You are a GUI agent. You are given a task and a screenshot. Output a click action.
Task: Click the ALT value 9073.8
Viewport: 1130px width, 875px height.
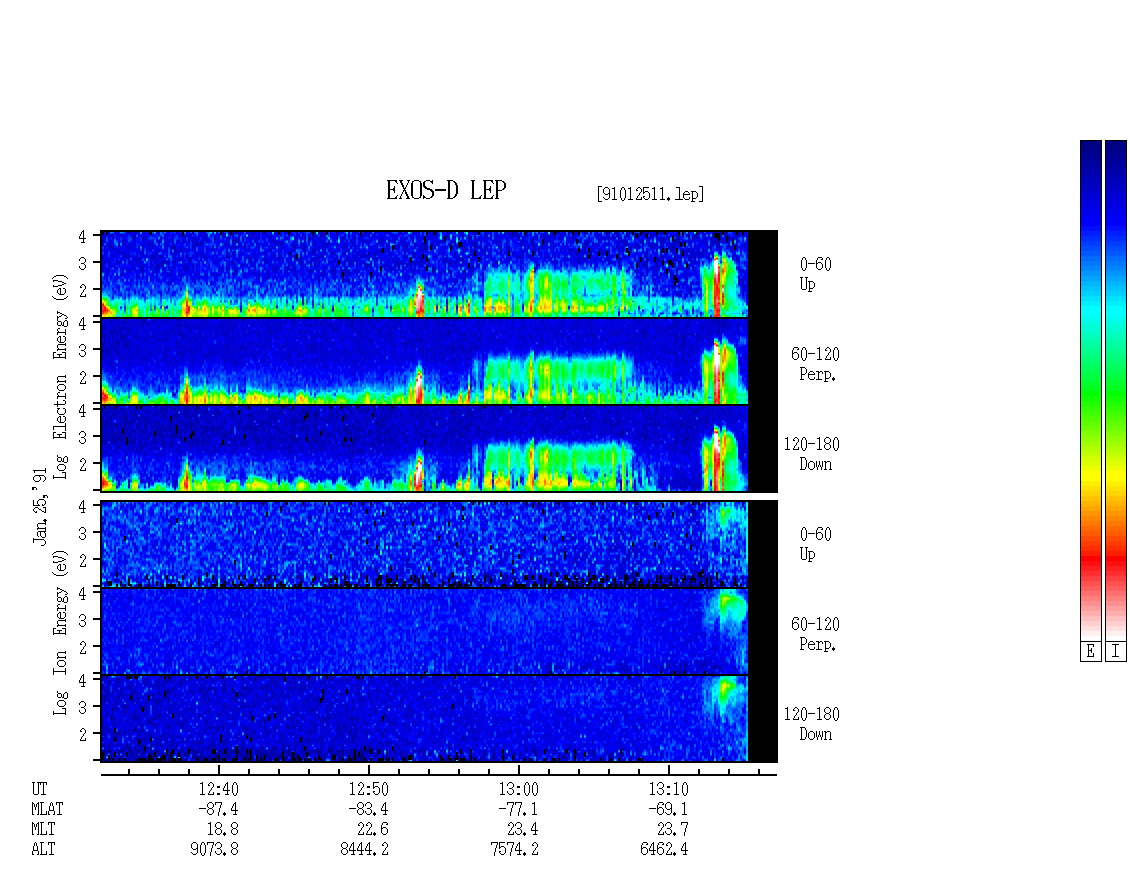(x=215, y=850)
